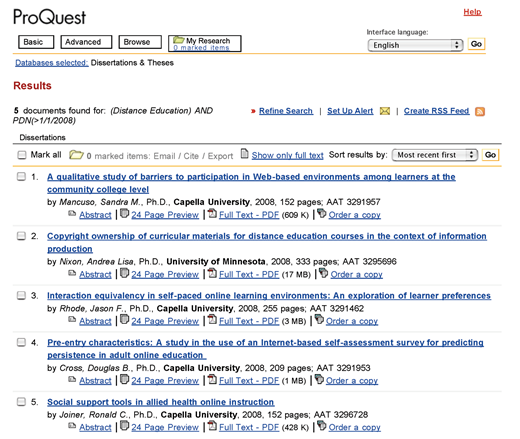Click 24 Page Preview link for result 1
520x439 pixels.
click(x=165, y=215)
